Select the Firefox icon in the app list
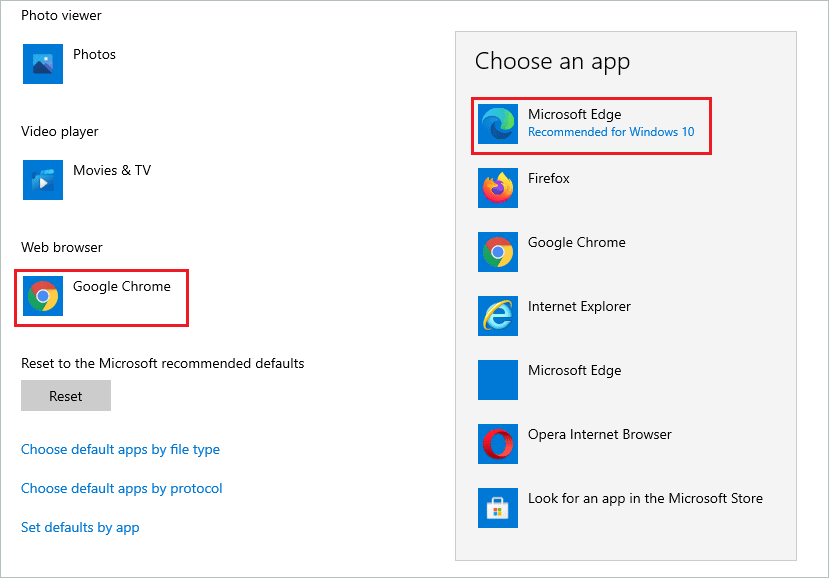Screen dimensions: 829x578 point(497,187)
